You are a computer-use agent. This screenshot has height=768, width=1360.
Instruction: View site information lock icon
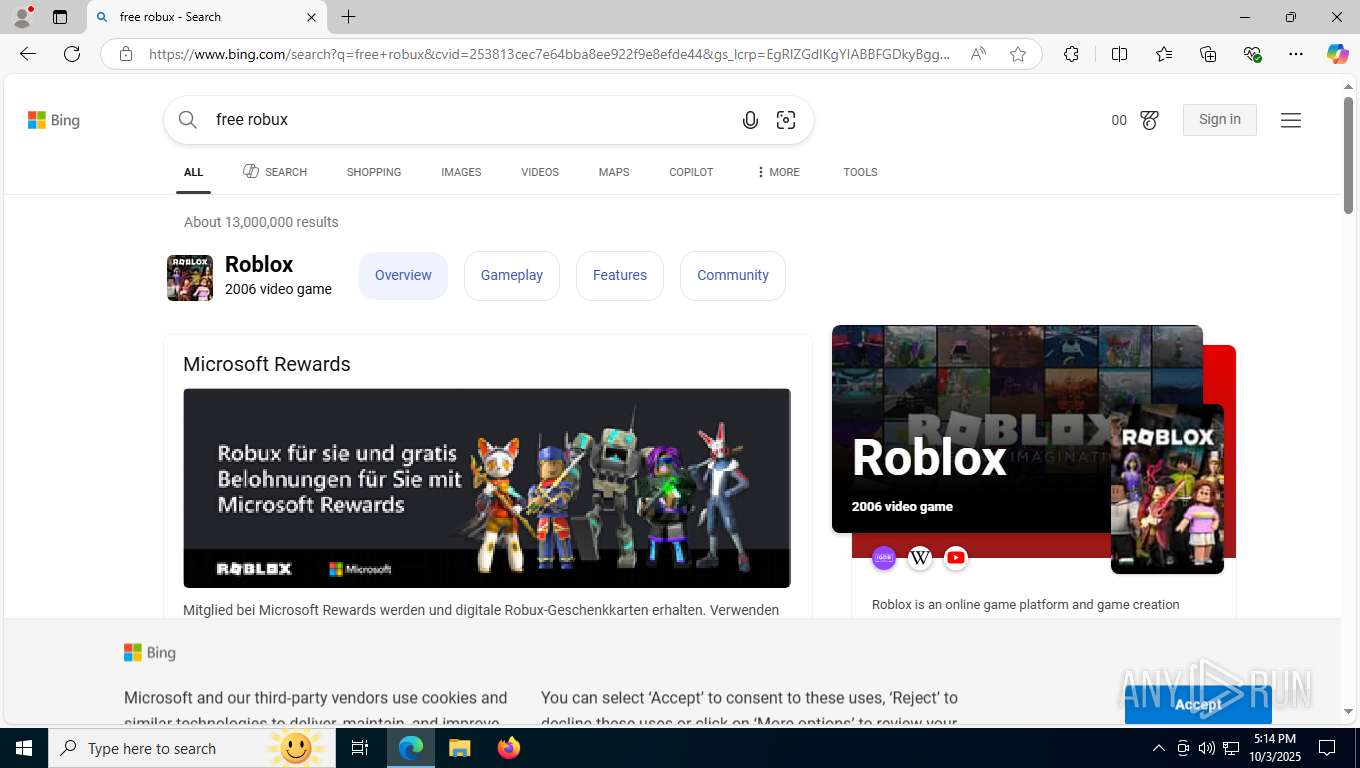[x=125, y=54]
